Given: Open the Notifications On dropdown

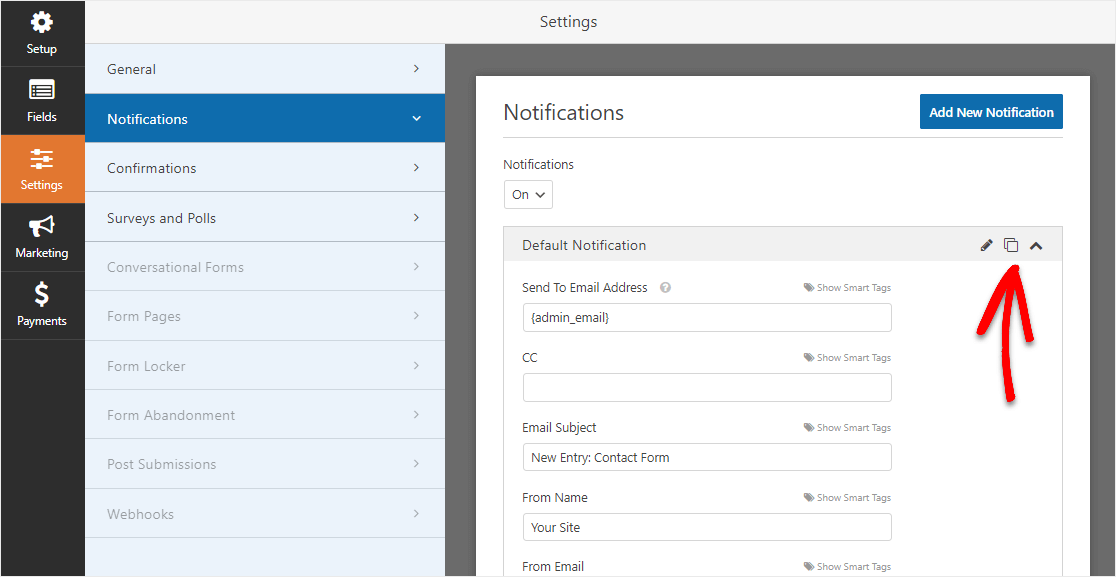Looking at the screenshot, I should coord(528,194).
